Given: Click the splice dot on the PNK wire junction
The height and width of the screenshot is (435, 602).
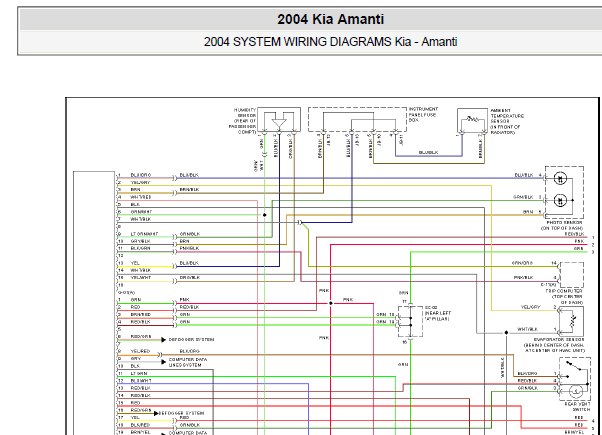Looking at the screenshot, I should coord(331,303).
